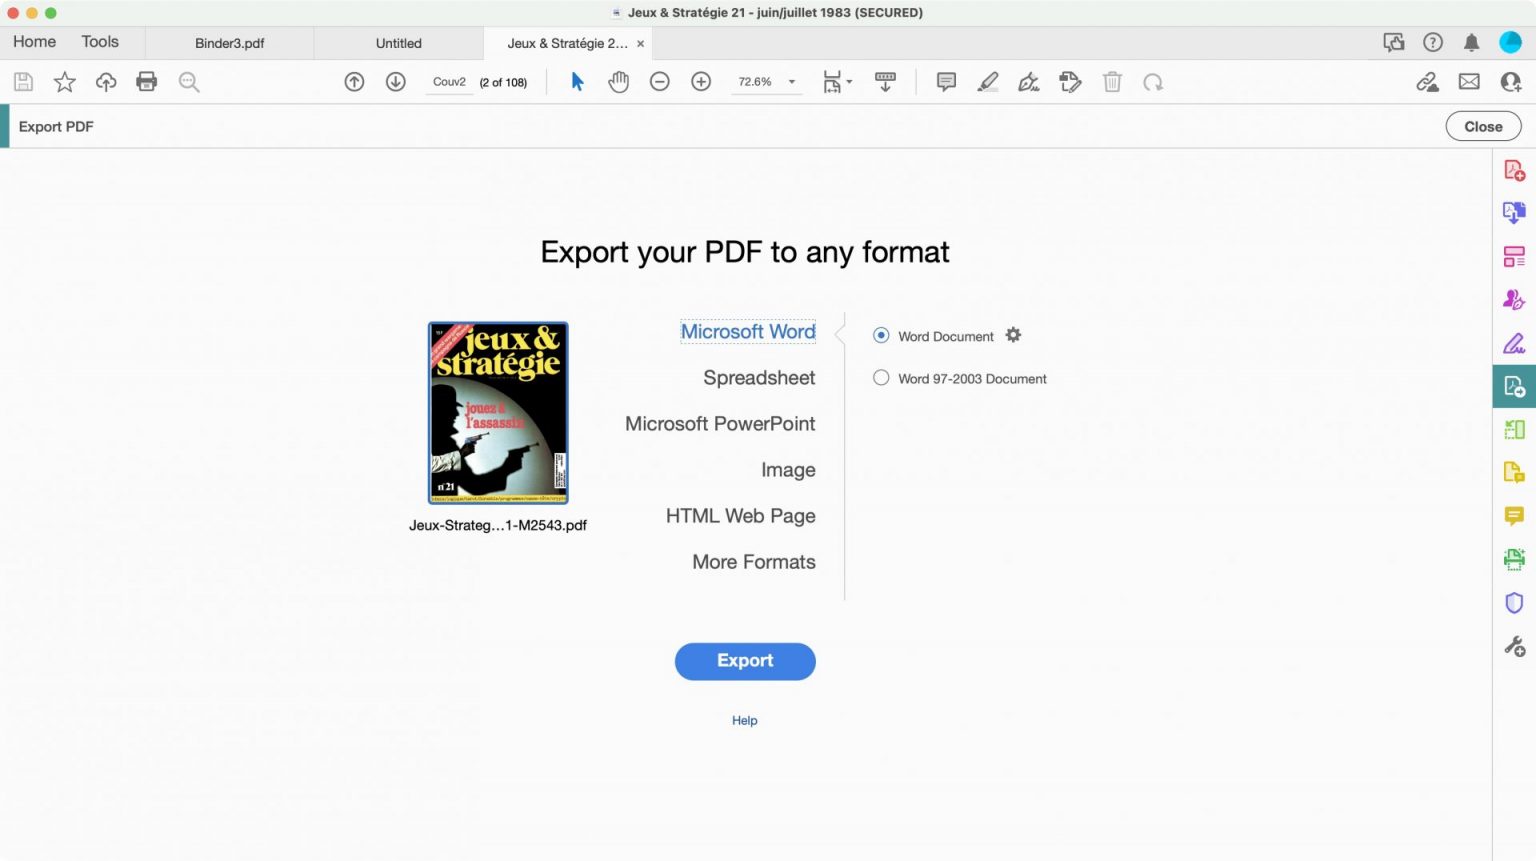Image resolution: width=1536 pixels, height=861 pixels.
Task: Select the Jeux-Strategie PDF cover thumbnail
Action: [497, 412]
